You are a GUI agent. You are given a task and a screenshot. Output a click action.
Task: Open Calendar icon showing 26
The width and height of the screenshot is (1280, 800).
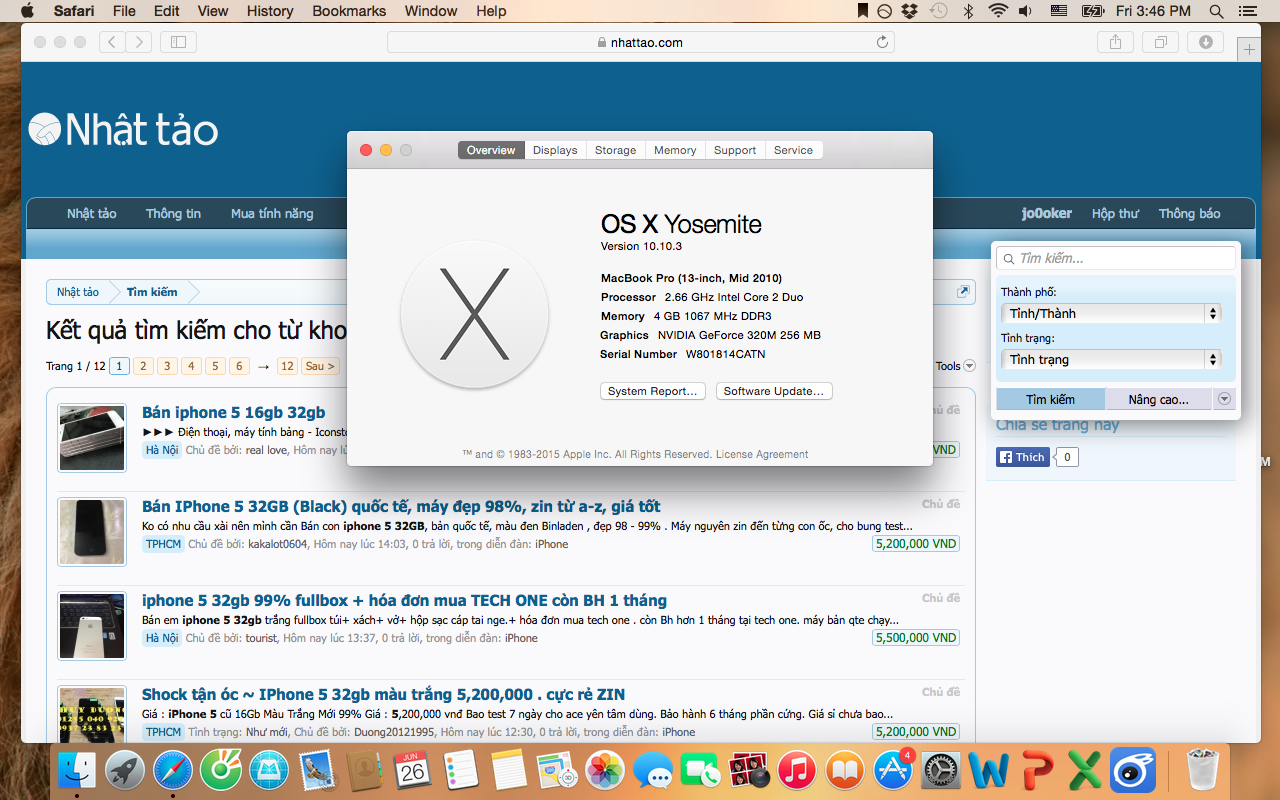click(x=413, y=770)
